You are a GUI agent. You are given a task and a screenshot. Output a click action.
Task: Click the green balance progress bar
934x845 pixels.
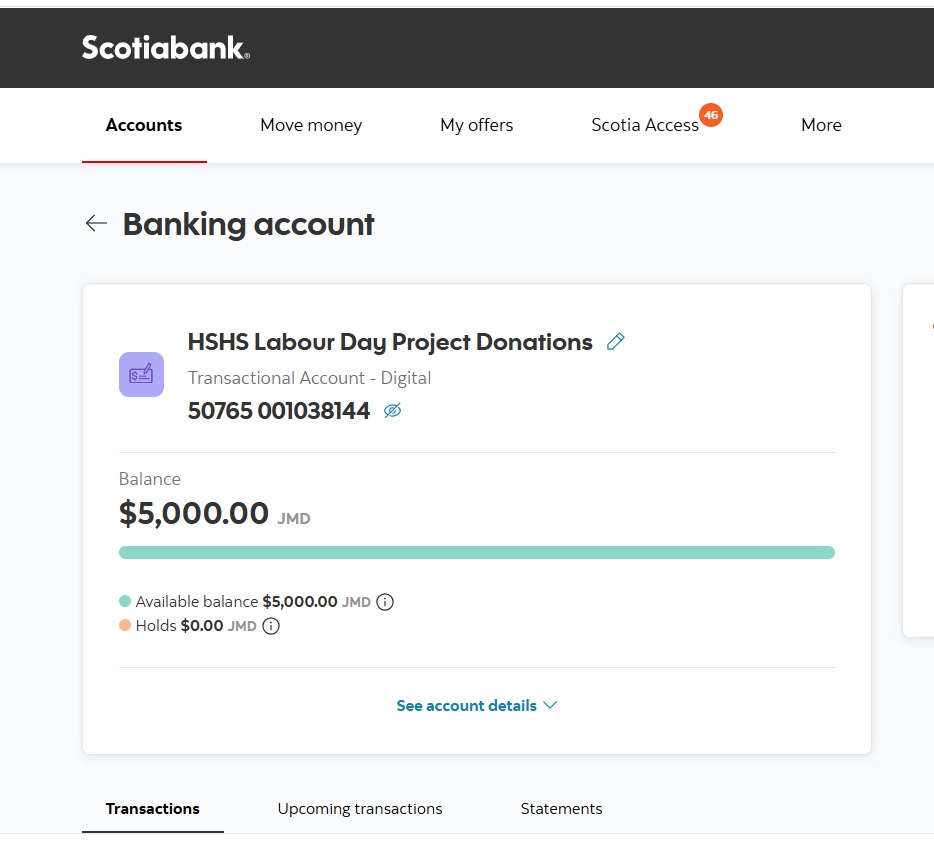(477, 553)
